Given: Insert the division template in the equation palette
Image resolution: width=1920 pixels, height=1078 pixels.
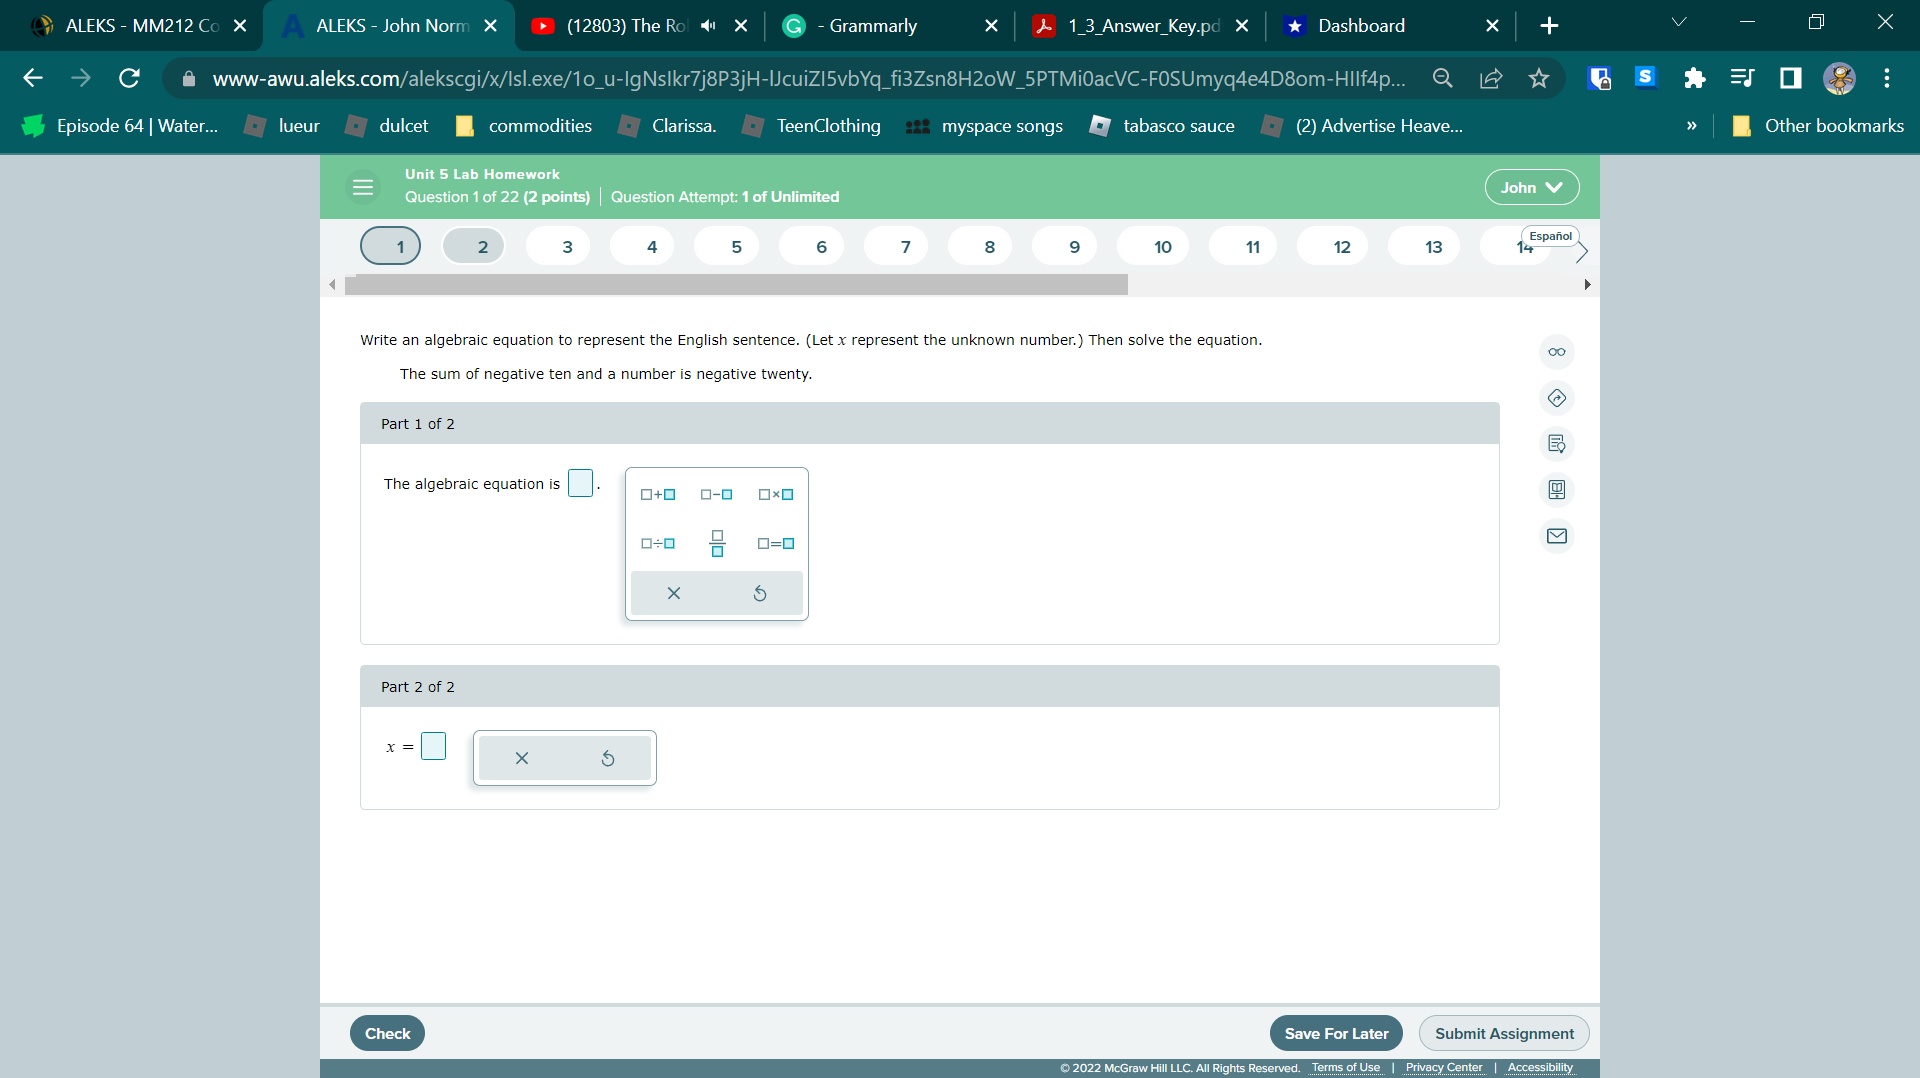Looking at the screenshot, I should point(658,543).
